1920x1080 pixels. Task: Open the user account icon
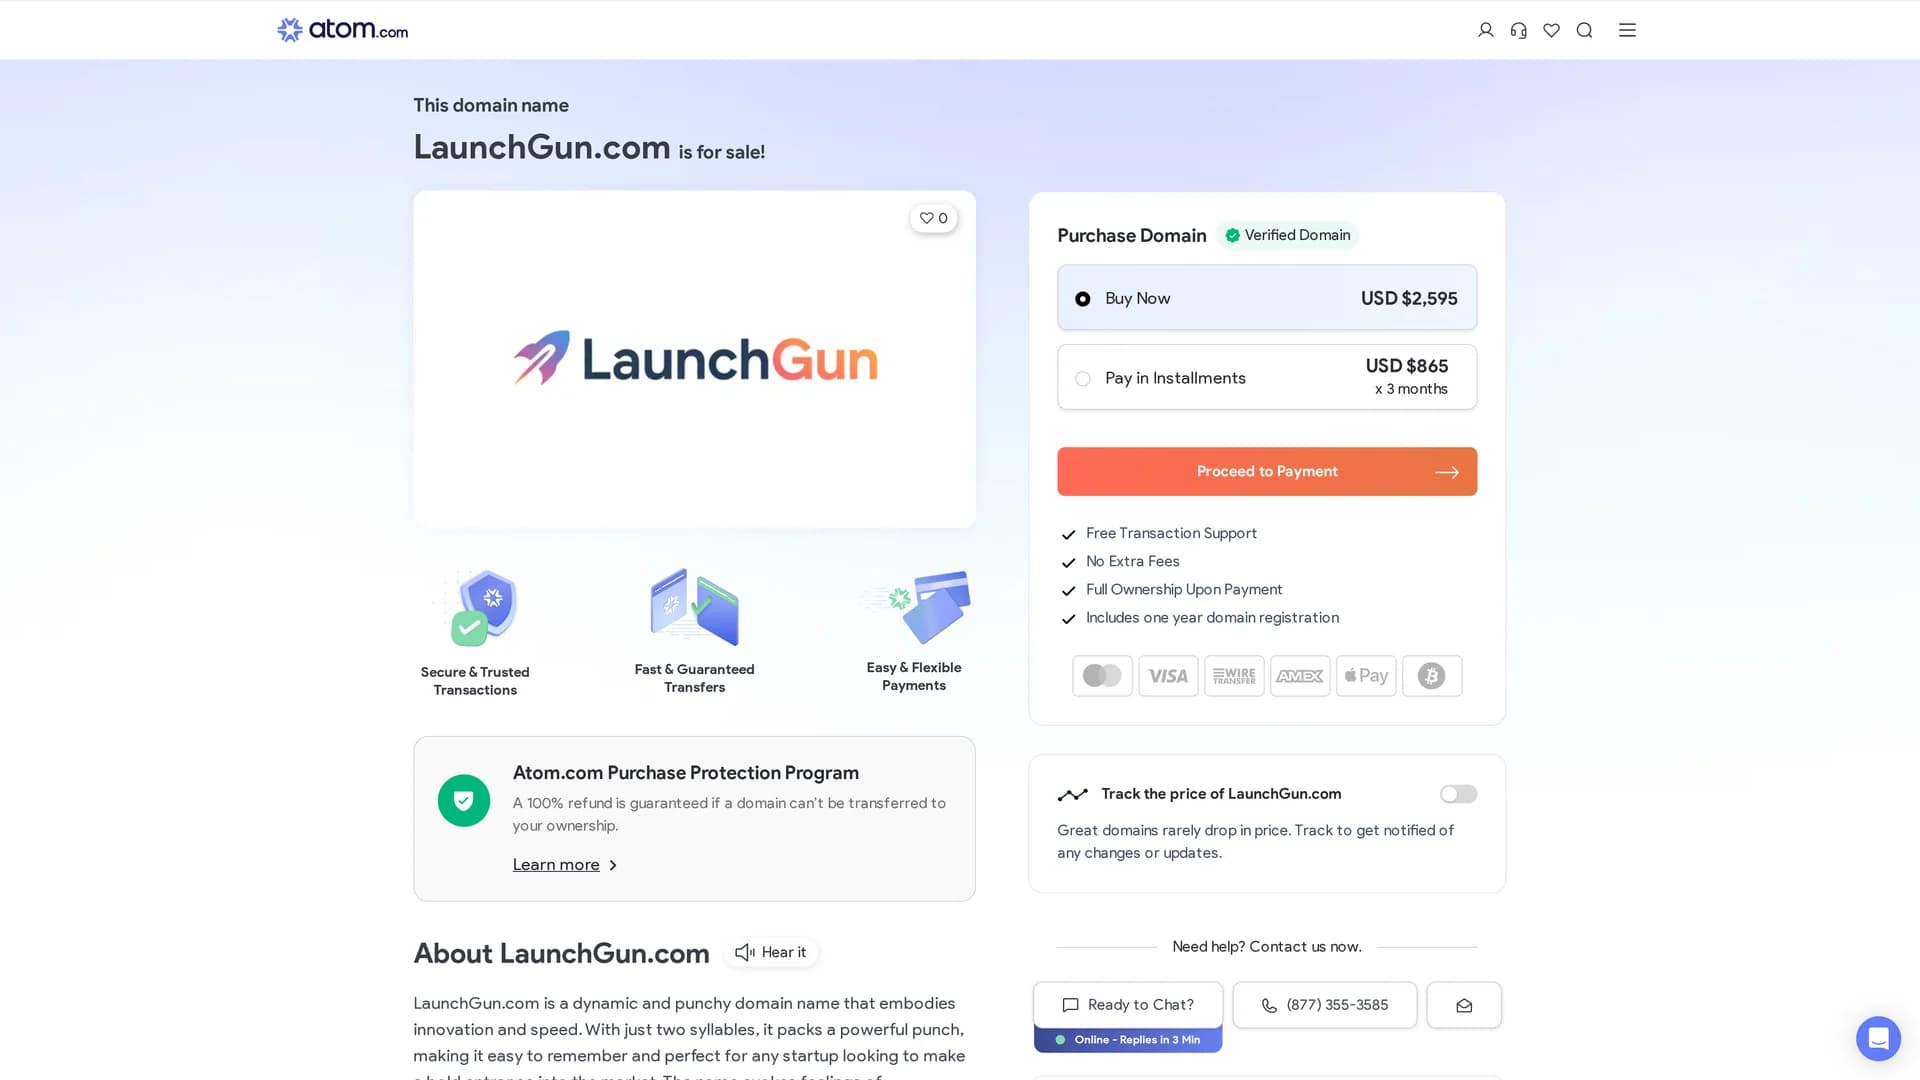coord(1486,30)
